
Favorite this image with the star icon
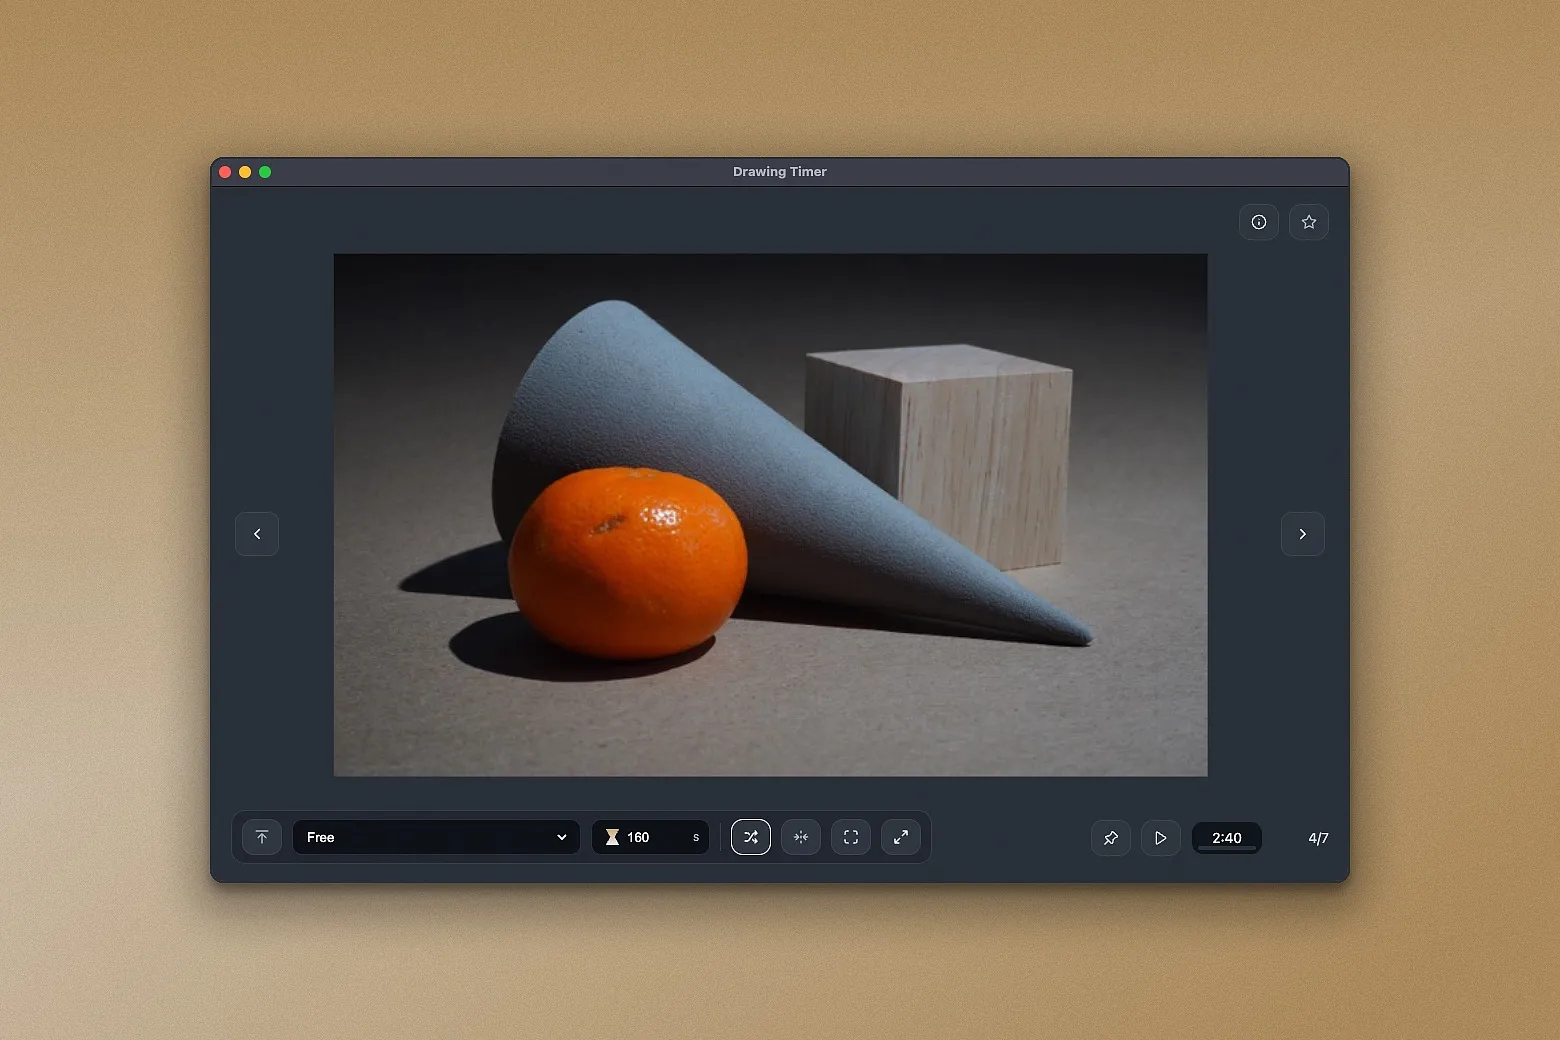[1309, 222]
